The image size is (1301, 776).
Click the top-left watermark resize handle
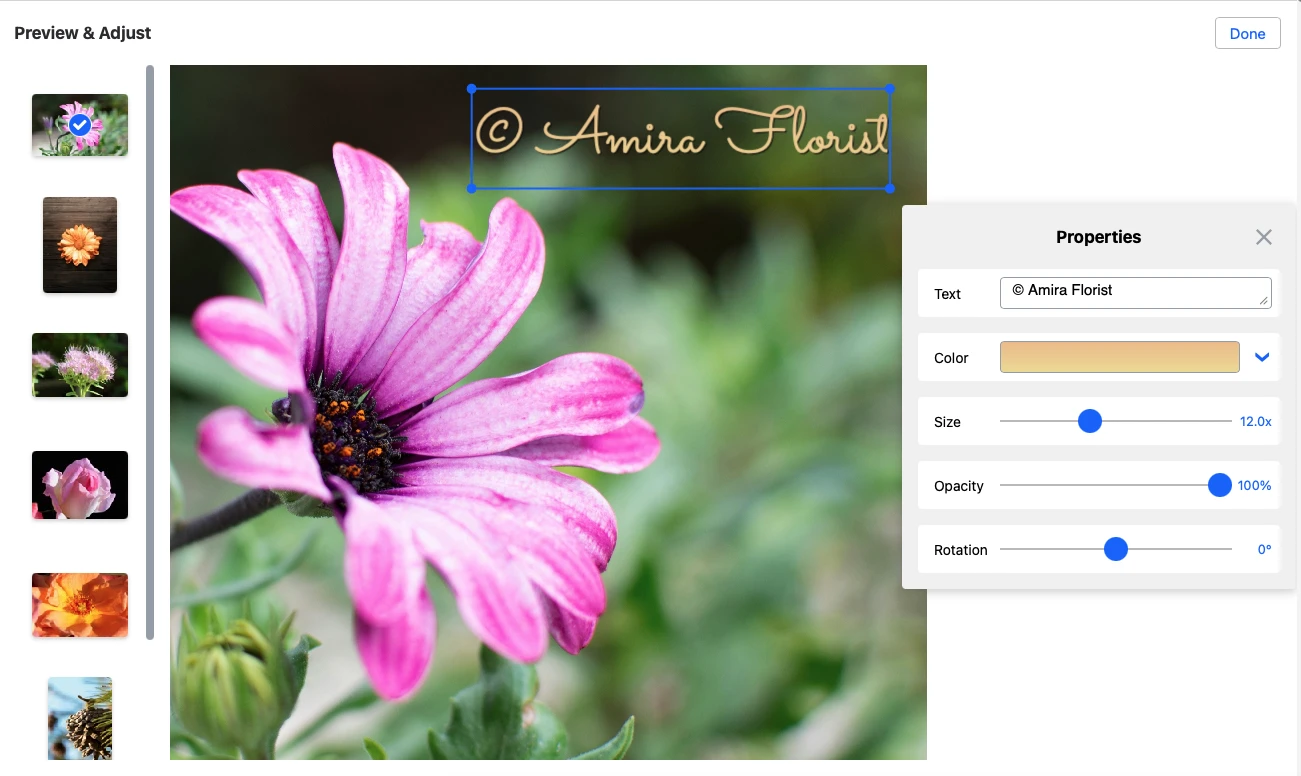click(472, 89)
